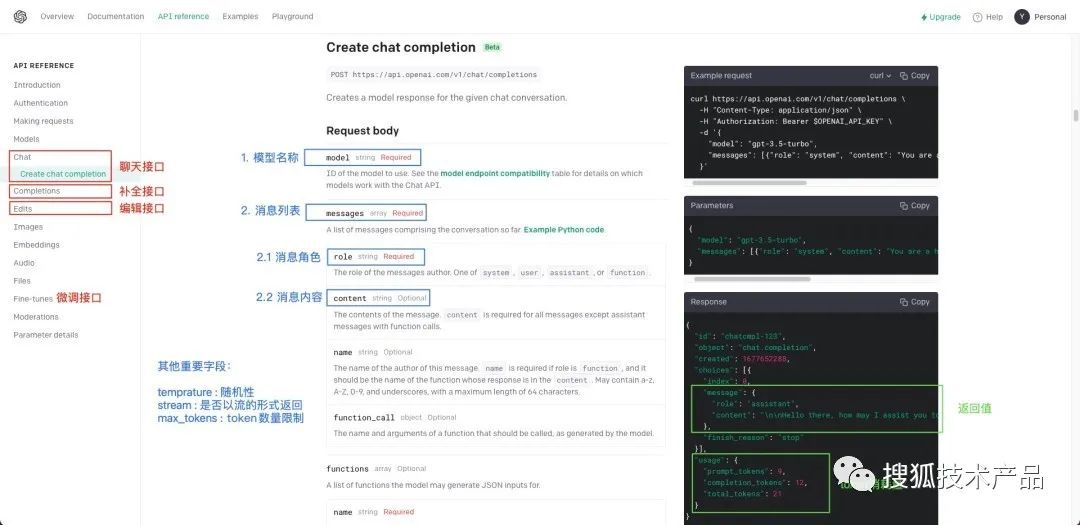The height and width of the screenshot is (525, 1080).
Task: Expand Edits in the sidebar
Action: (23, 209)
